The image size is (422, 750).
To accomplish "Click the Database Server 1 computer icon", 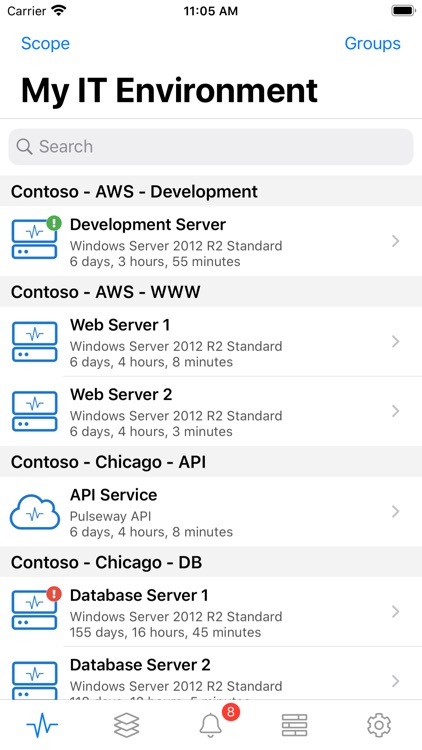I will [x=34, y=610].
